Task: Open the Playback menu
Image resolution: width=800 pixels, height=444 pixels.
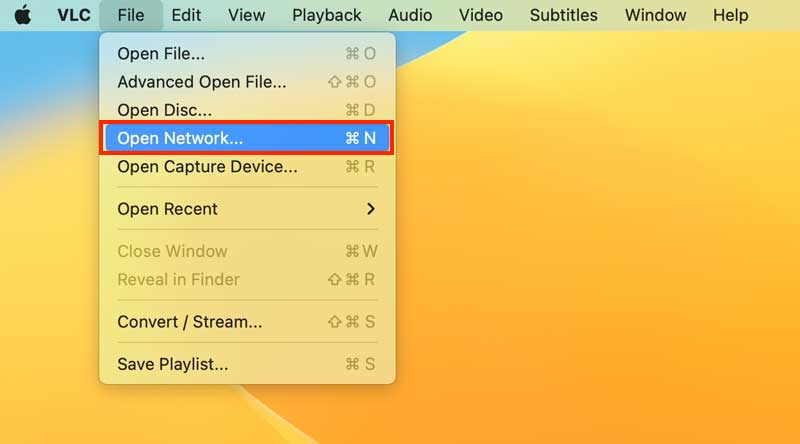Action: (327, 15)
